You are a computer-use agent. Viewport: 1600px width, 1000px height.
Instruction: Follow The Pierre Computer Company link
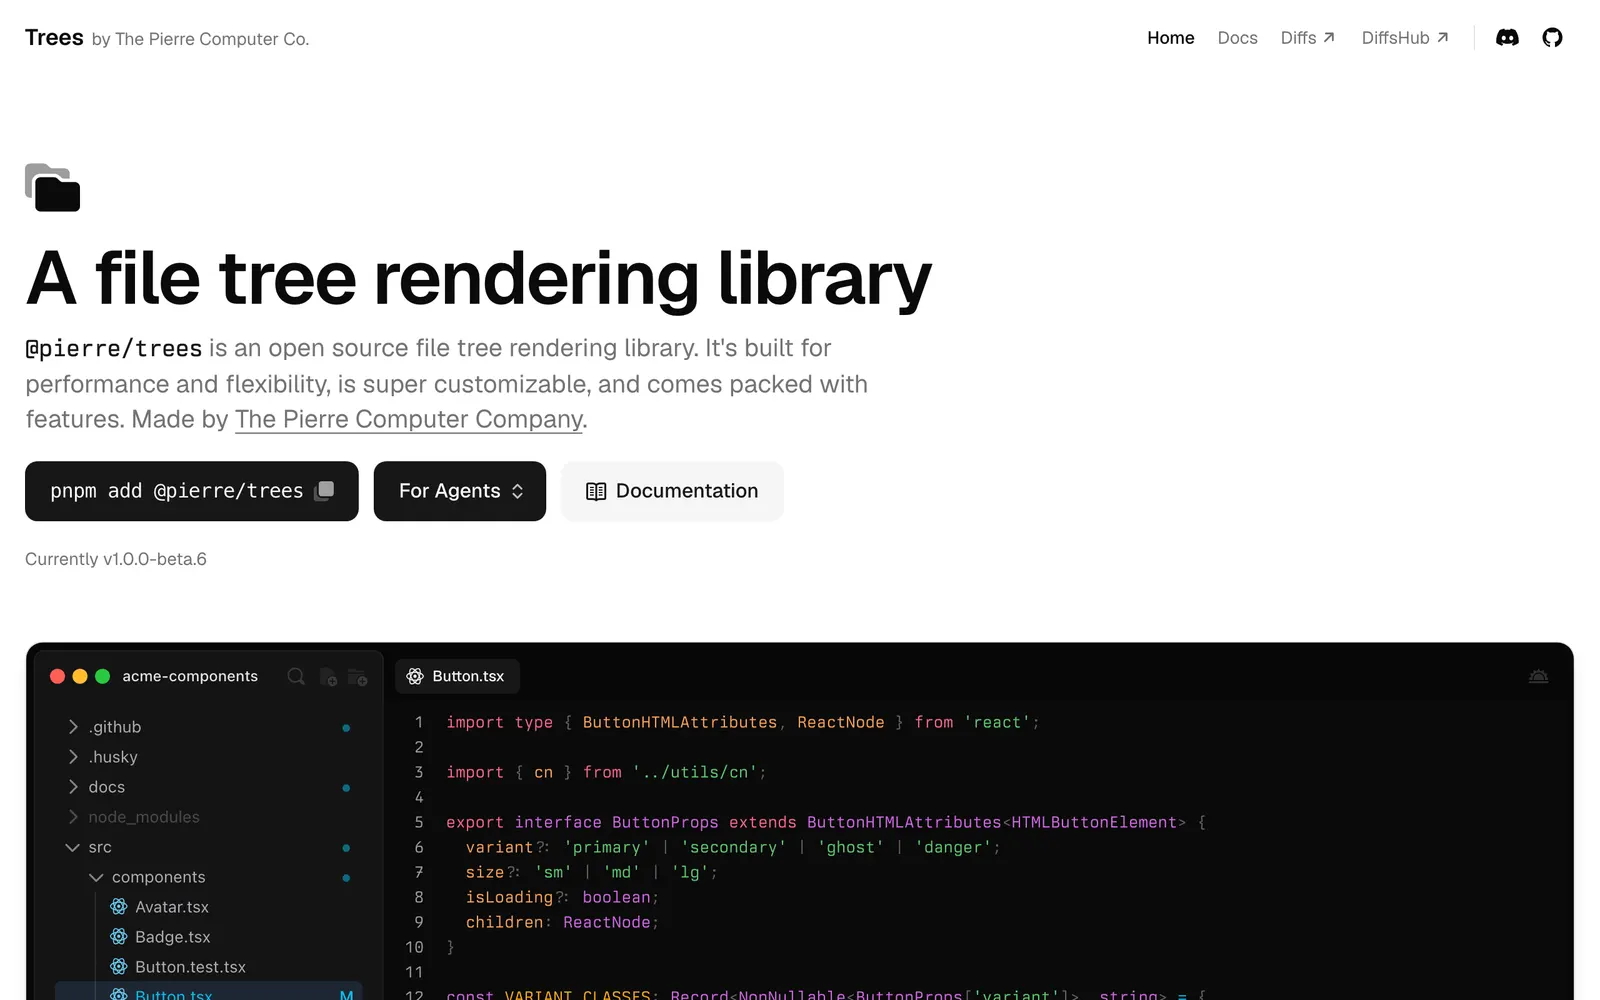coord(409,420)
